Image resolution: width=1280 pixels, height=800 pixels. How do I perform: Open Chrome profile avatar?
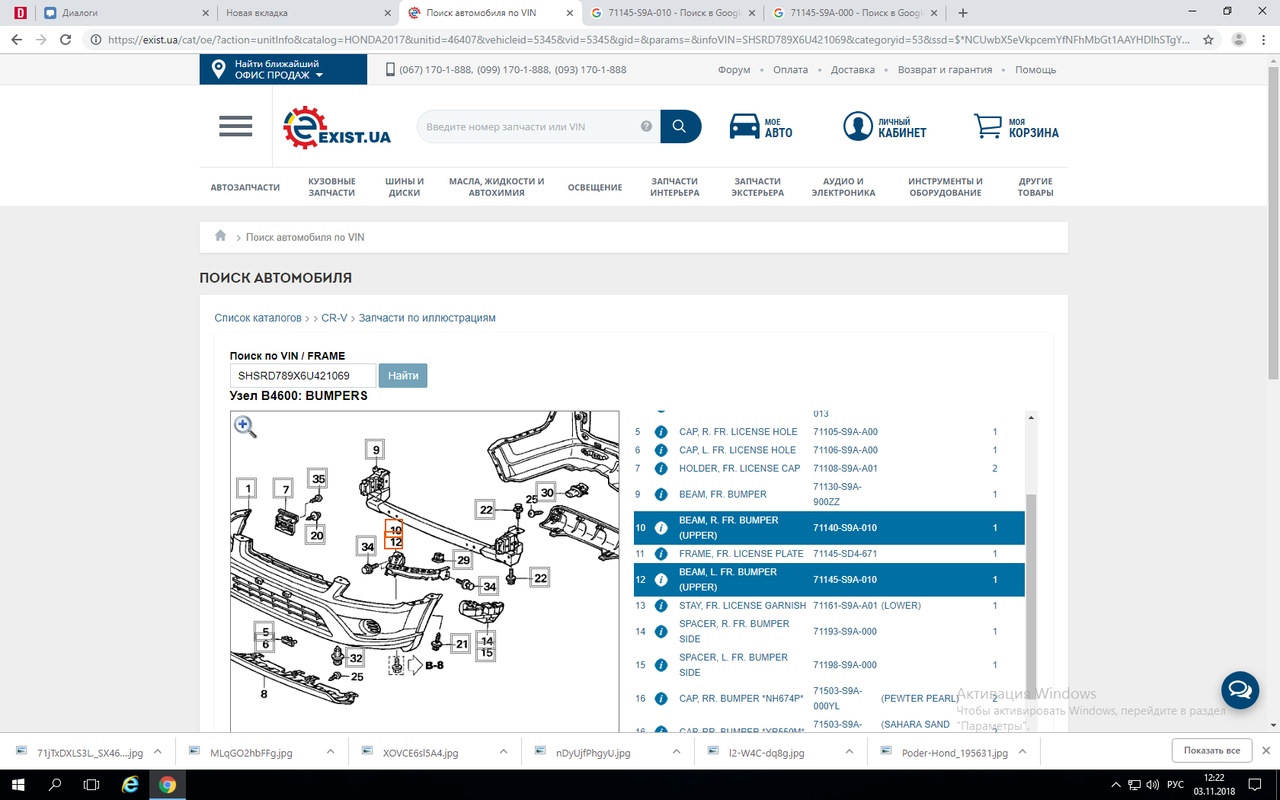point(1238,40)
